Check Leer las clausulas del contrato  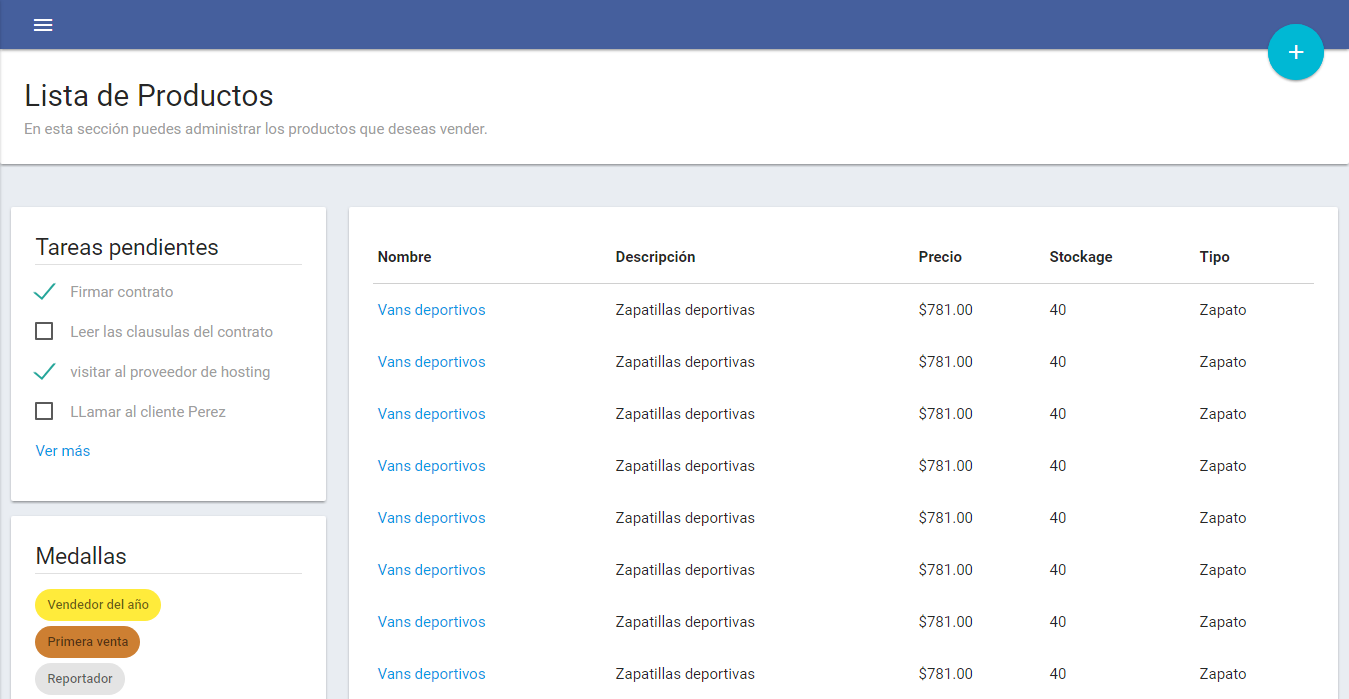pos(44,331)
